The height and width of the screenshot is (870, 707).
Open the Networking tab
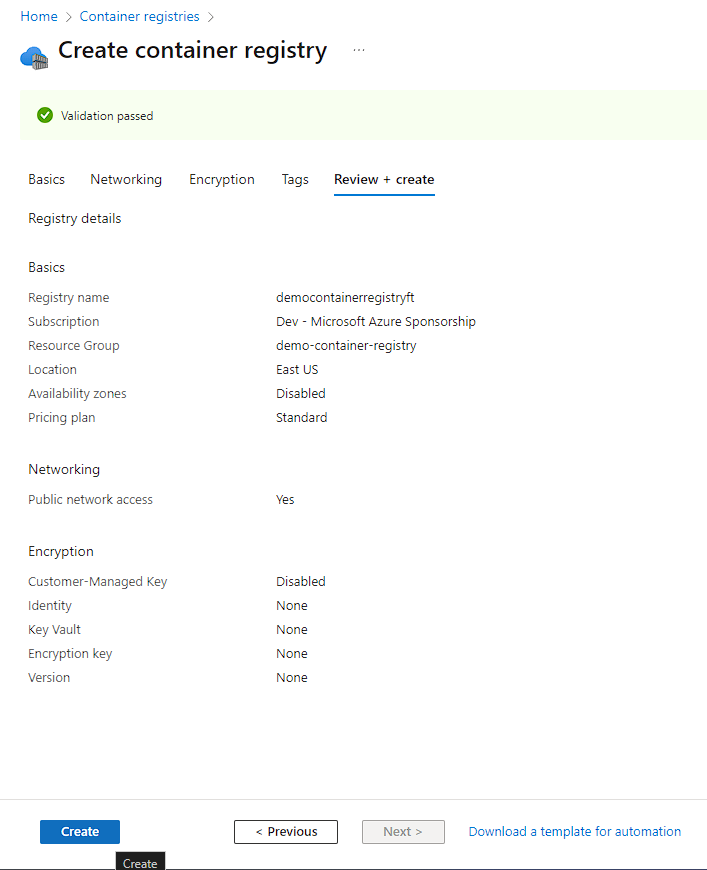point(126,180)
